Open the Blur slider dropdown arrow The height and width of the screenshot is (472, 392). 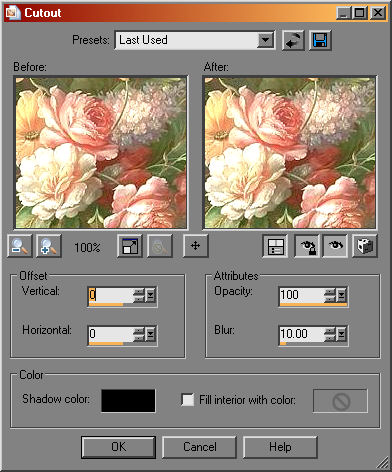[x=342, y=334]
